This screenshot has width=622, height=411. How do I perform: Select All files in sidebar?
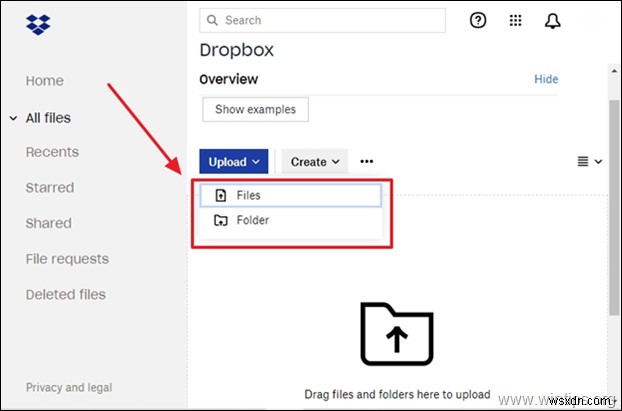tap(48, 118)
